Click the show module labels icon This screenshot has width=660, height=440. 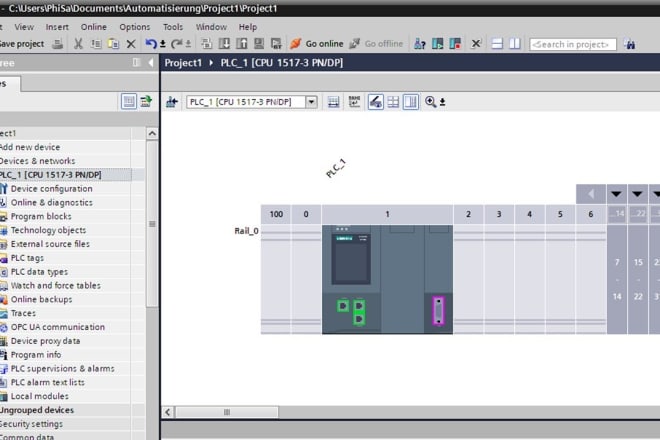[x=333, y=102]
